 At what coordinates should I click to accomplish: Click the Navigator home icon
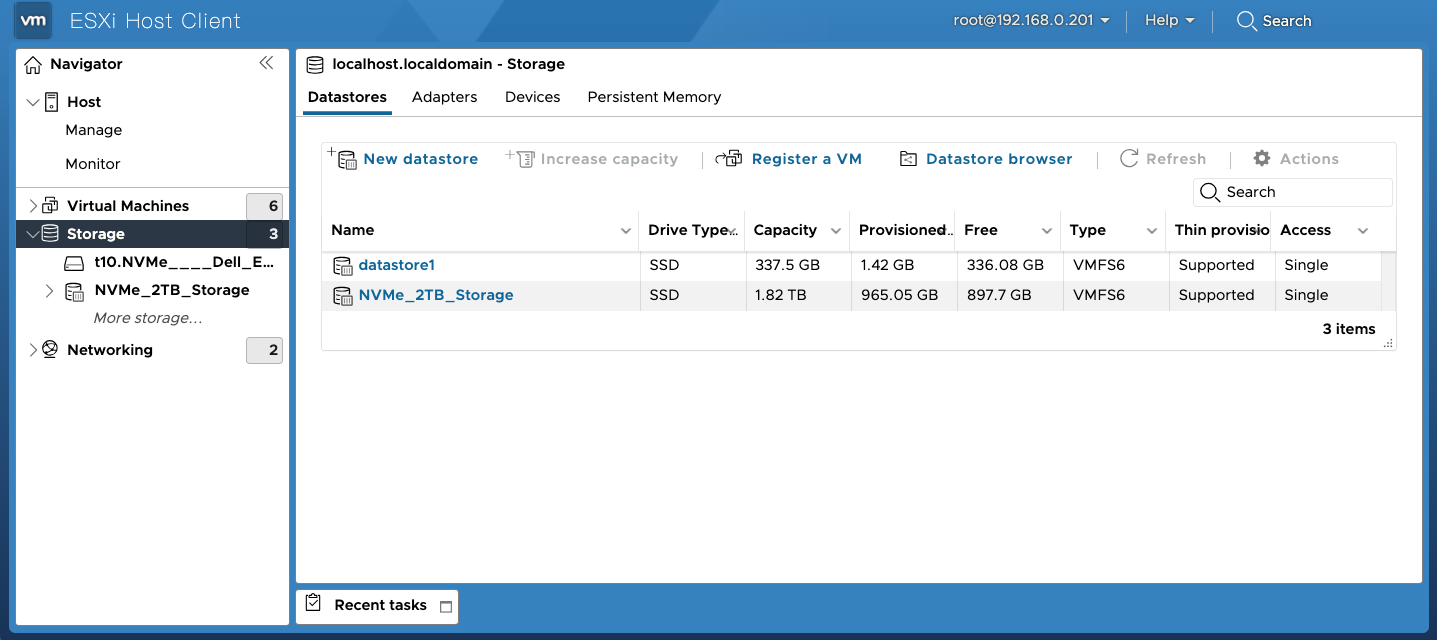pyautogui.click(x=33, y=64)
